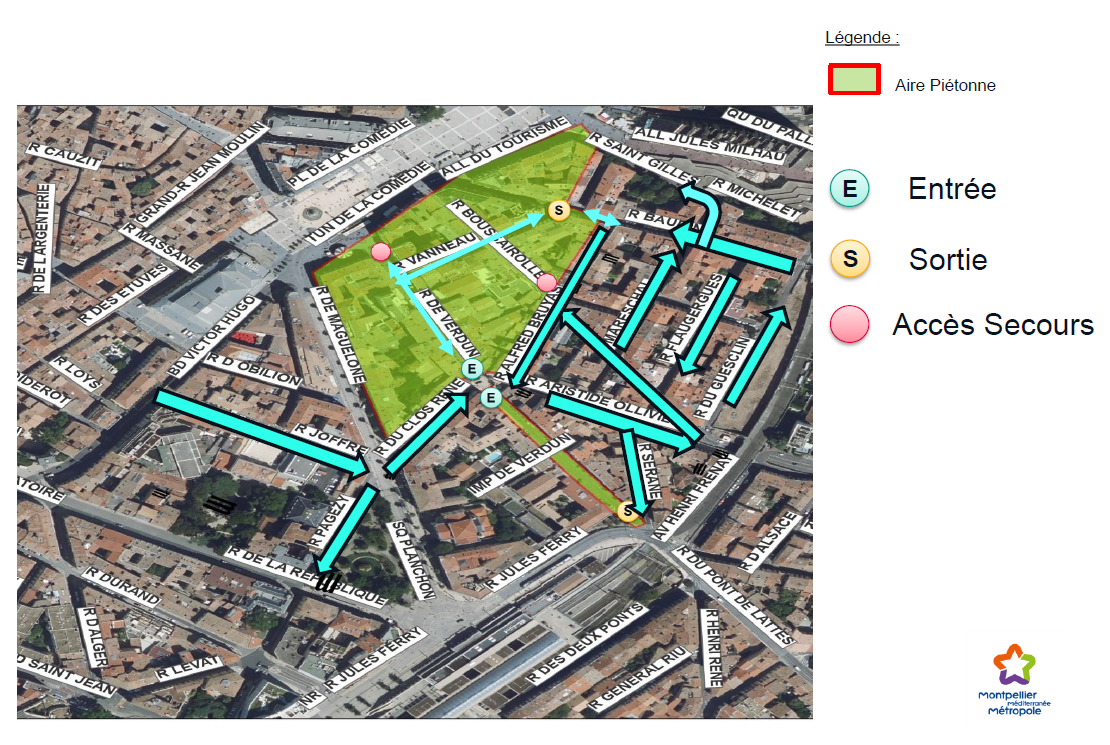The image size is (1110, 745).
Task: Click the 'SQ PLANCHON' map label
Action: pyautogui.click(x=413, y=558)
